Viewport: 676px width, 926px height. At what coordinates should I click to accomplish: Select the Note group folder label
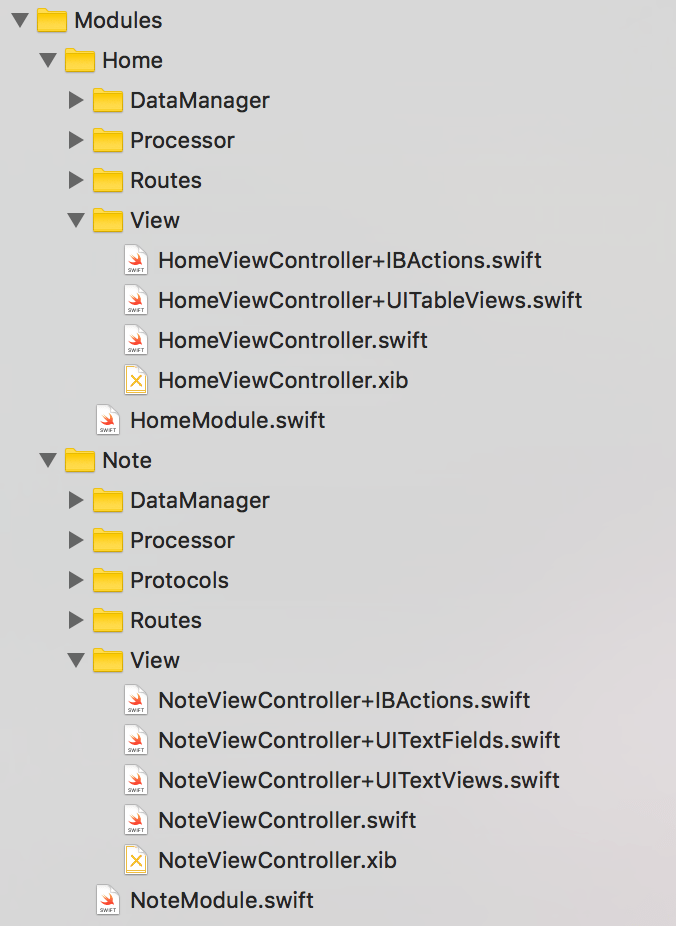[127, 460]
